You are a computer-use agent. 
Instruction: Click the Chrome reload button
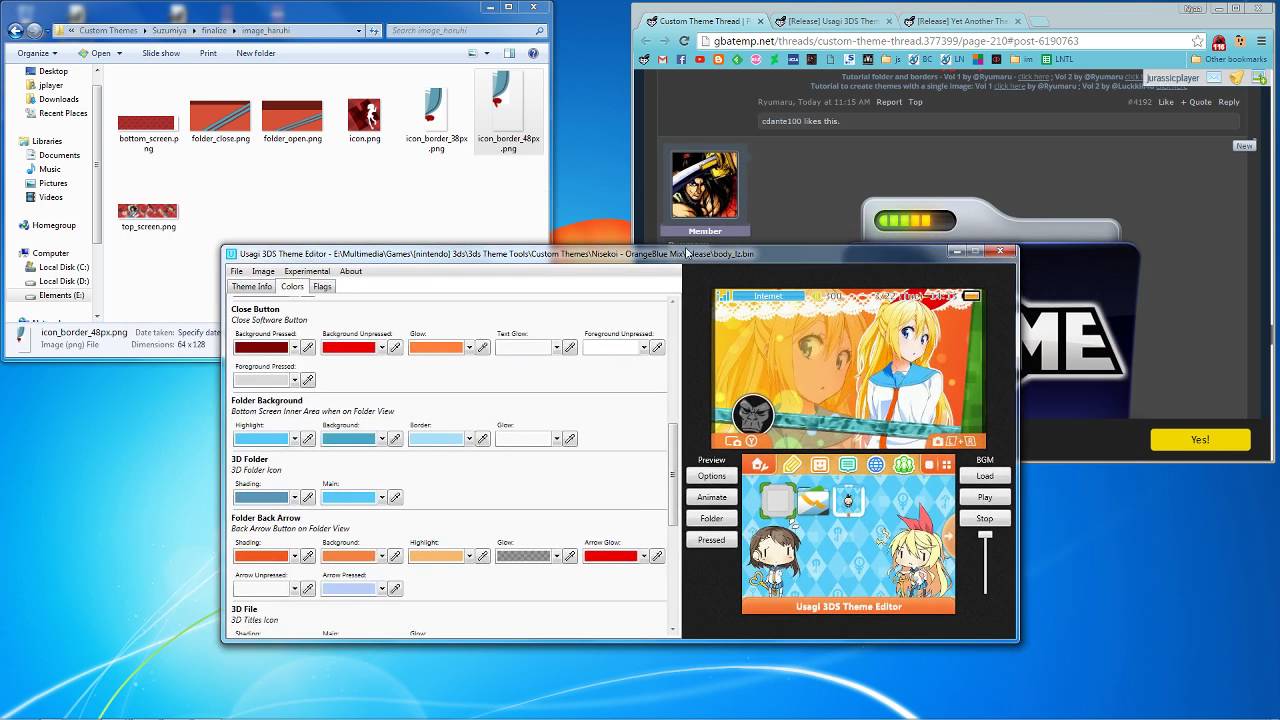click(x=684, y=41)
